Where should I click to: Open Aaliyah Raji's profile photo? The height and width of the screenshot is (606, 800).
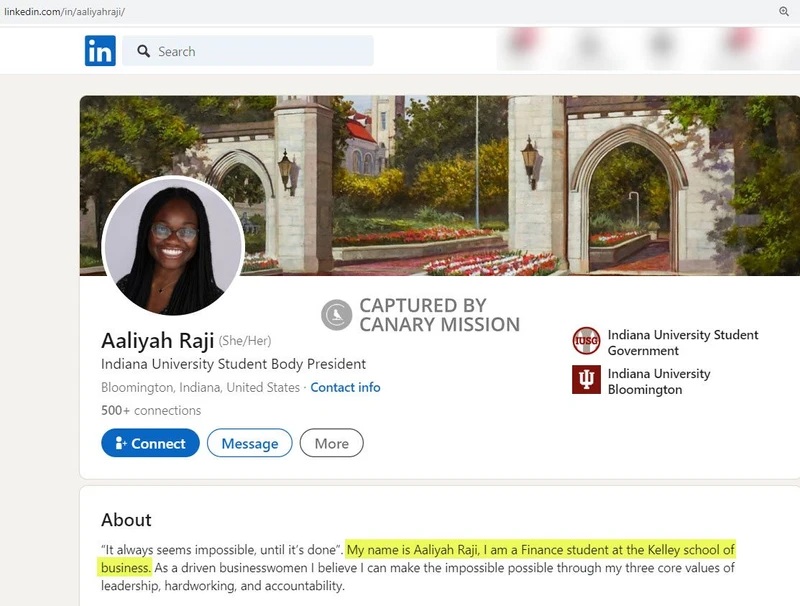tap(172, 247)
